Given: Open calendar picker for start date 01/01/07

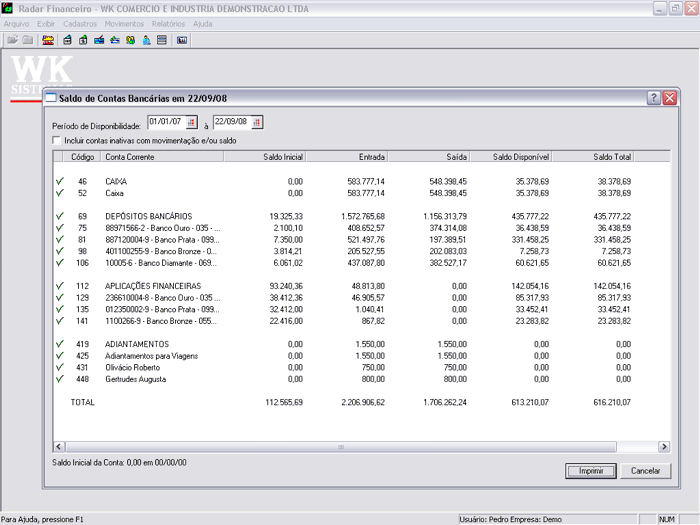Looking at the screenshot, I should (192, 122).
